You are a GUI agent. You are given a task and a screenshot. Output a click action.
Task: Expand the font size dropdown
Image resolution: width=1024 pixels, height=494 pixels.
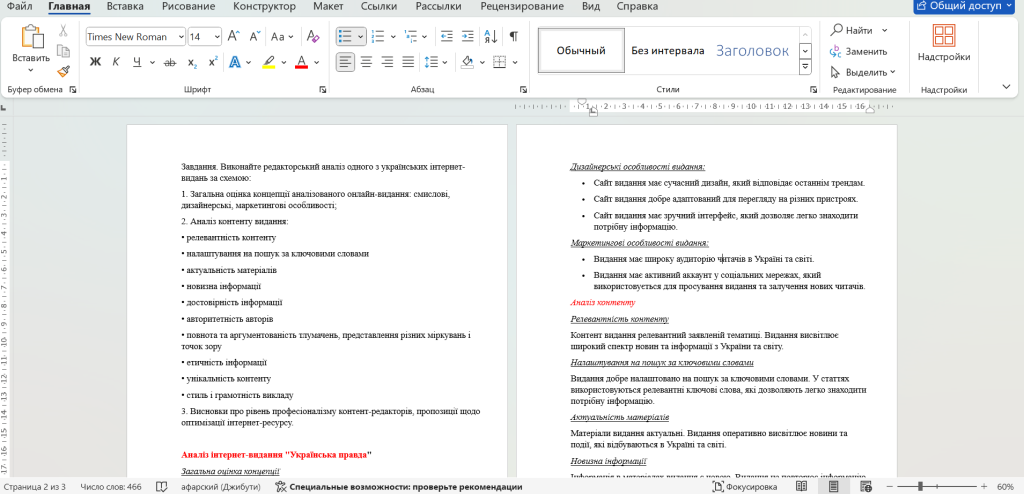pyautogui.click(x=217, y=37)
